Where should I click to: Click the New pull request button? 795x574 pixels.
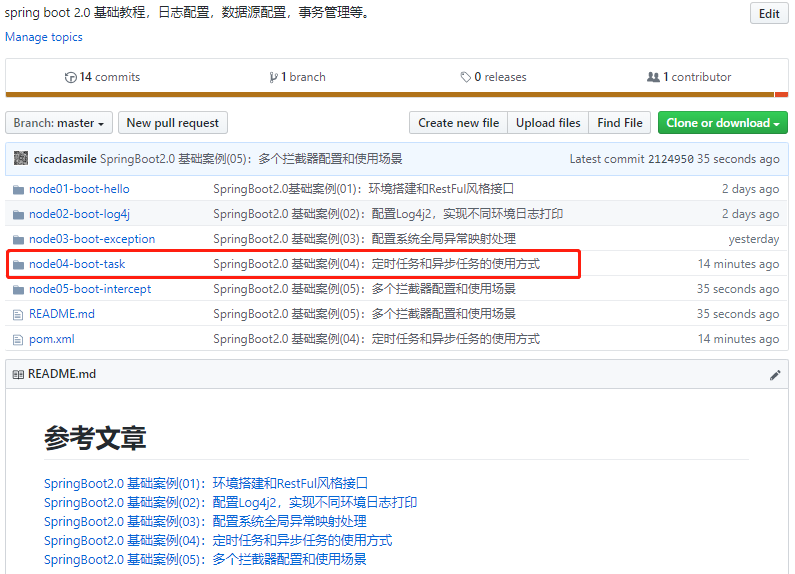(173, 123)
